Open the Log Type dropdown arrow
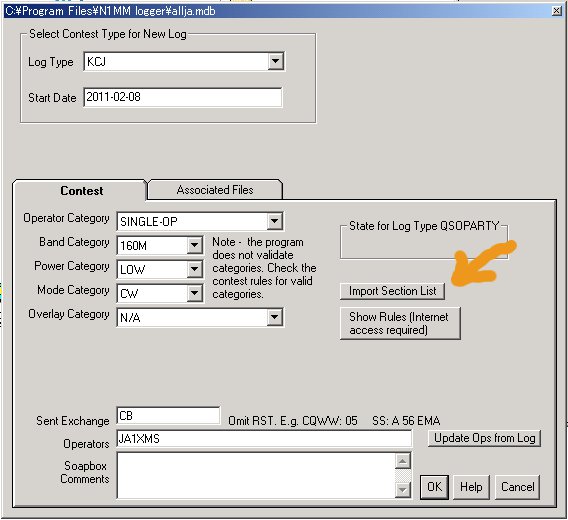The image size is (568, 520). tap(275, 61)
